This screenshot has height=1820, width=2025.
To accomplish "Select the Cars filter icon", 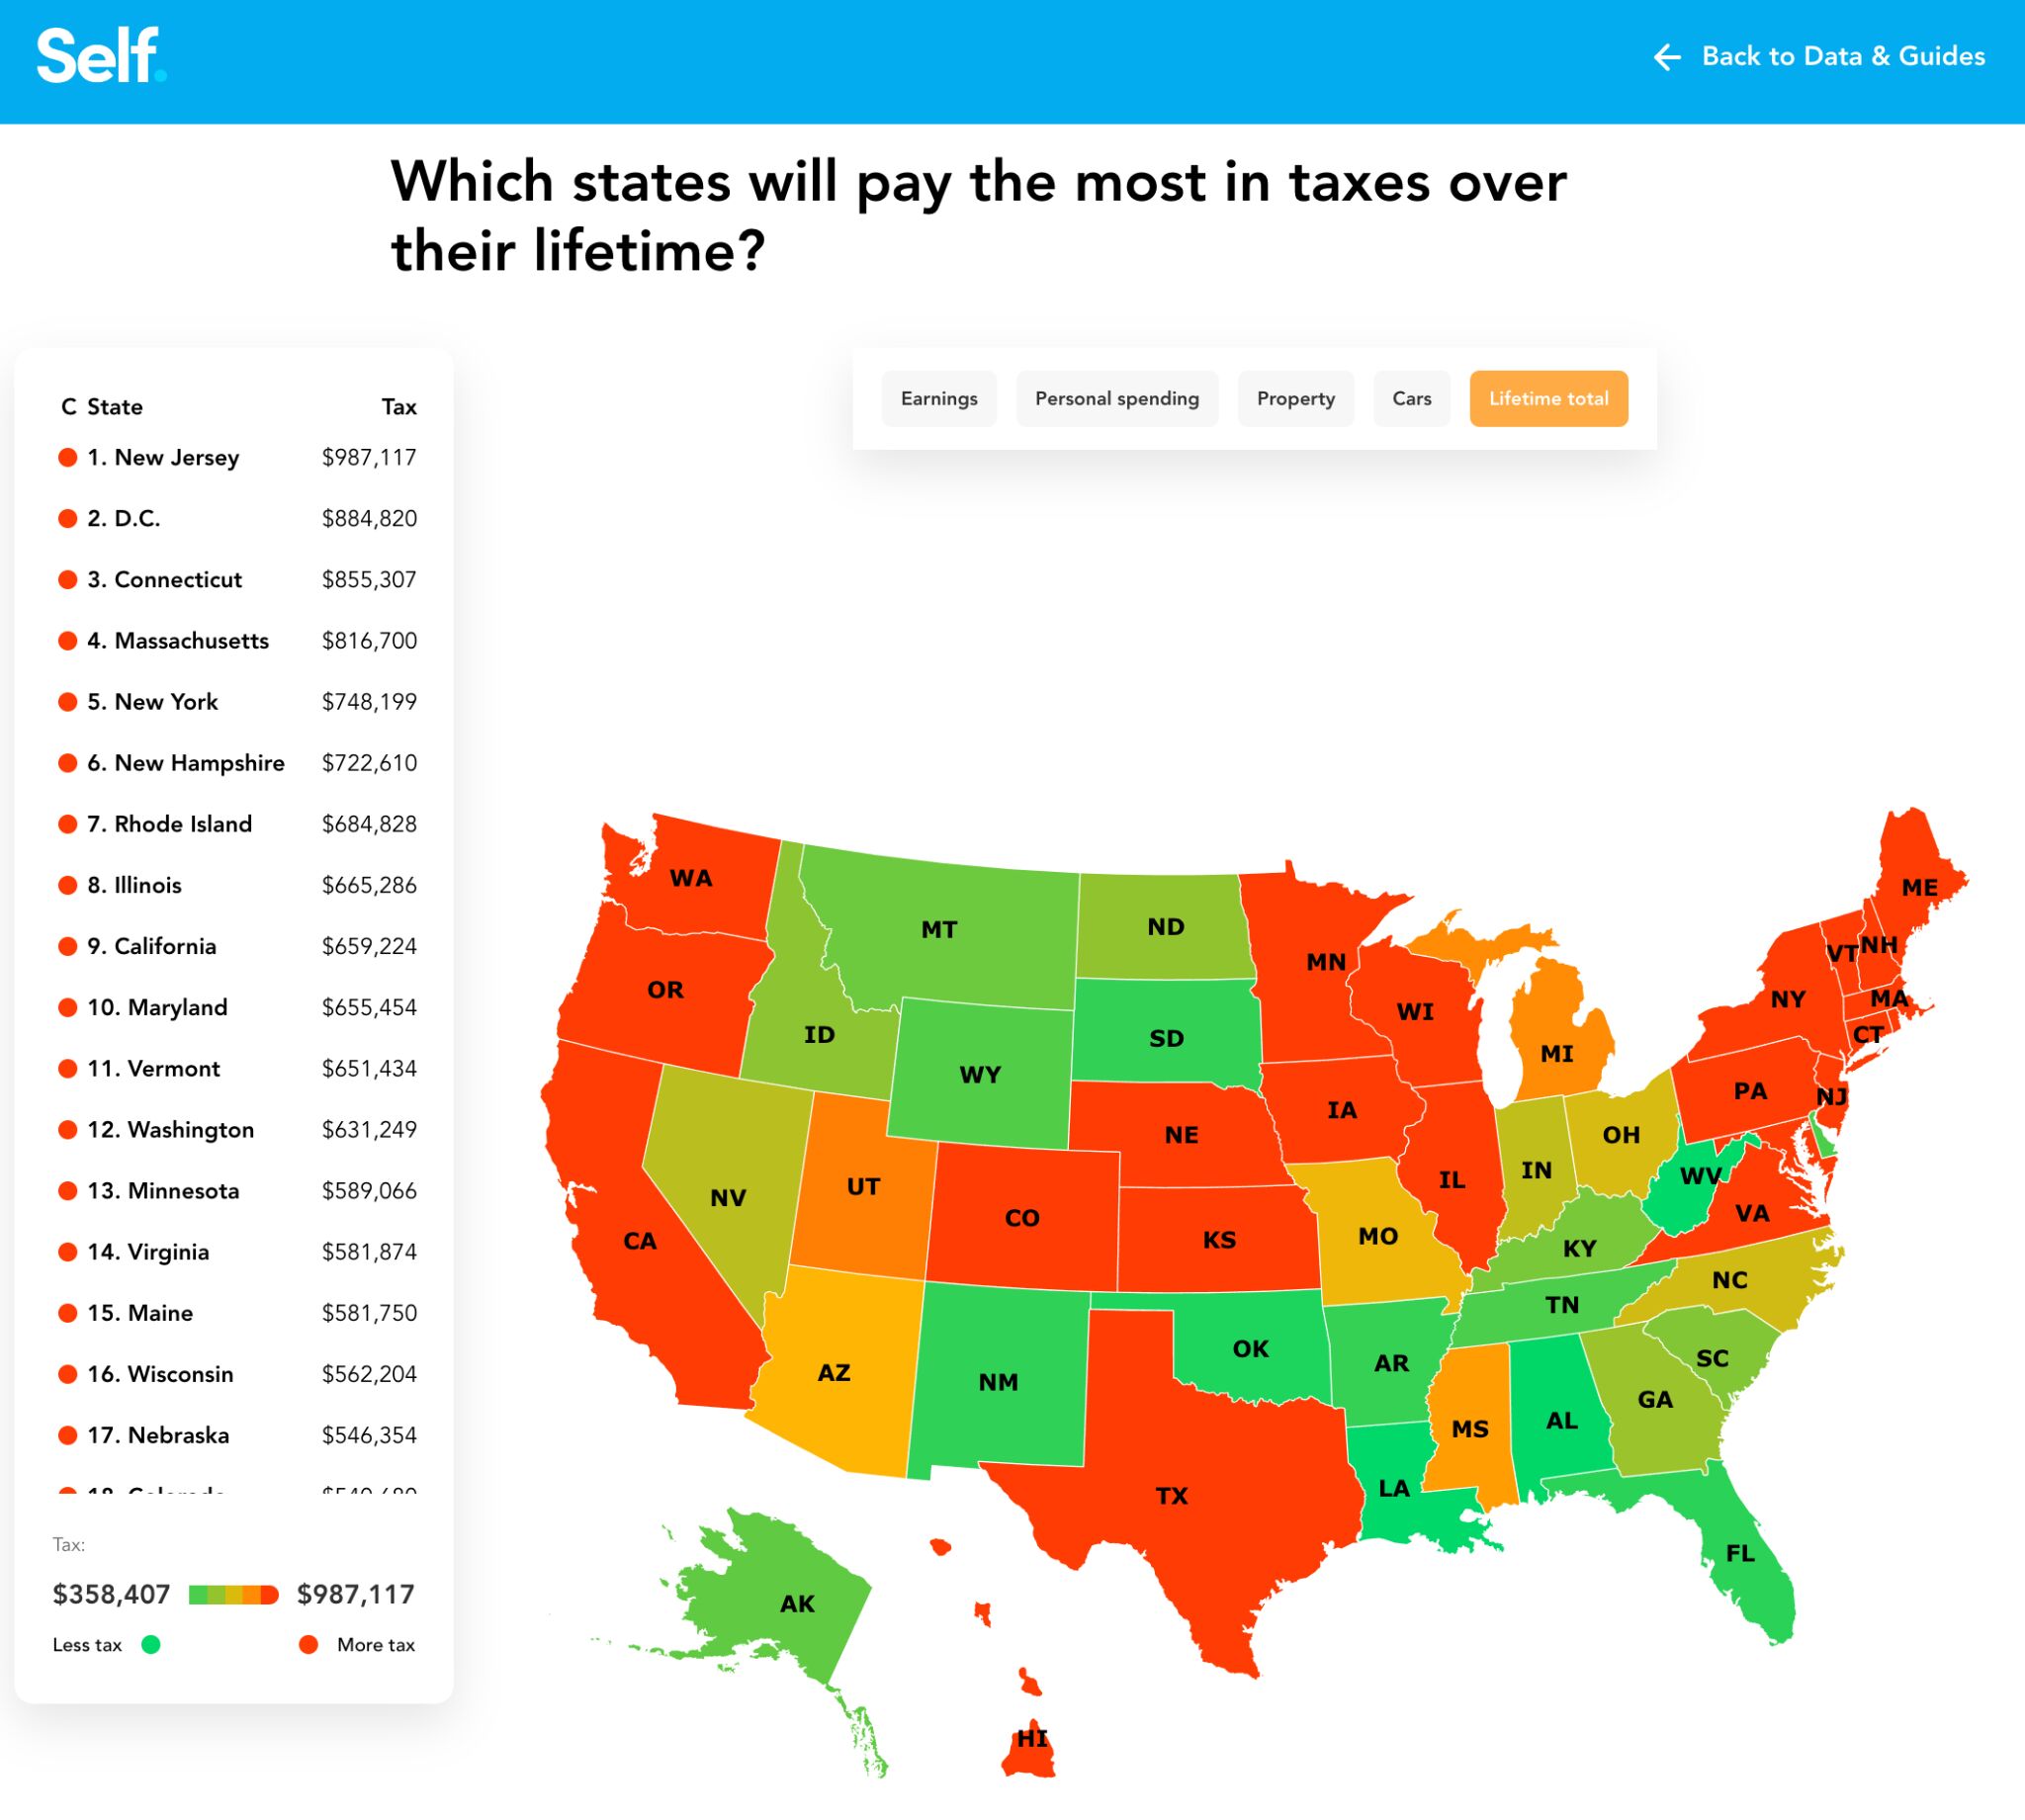I will pos(1416,398).
